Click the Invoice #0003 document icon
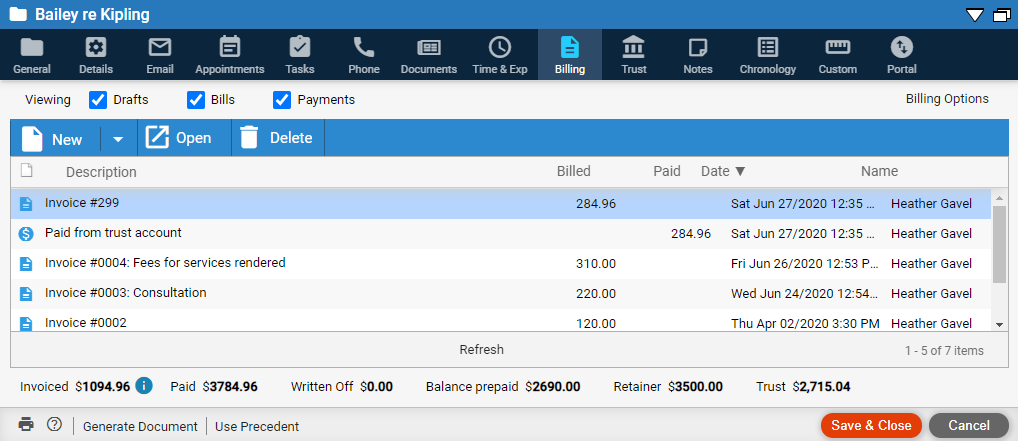Image resolution: width=1018 pixels, height=441 pixels. (26, 294)
